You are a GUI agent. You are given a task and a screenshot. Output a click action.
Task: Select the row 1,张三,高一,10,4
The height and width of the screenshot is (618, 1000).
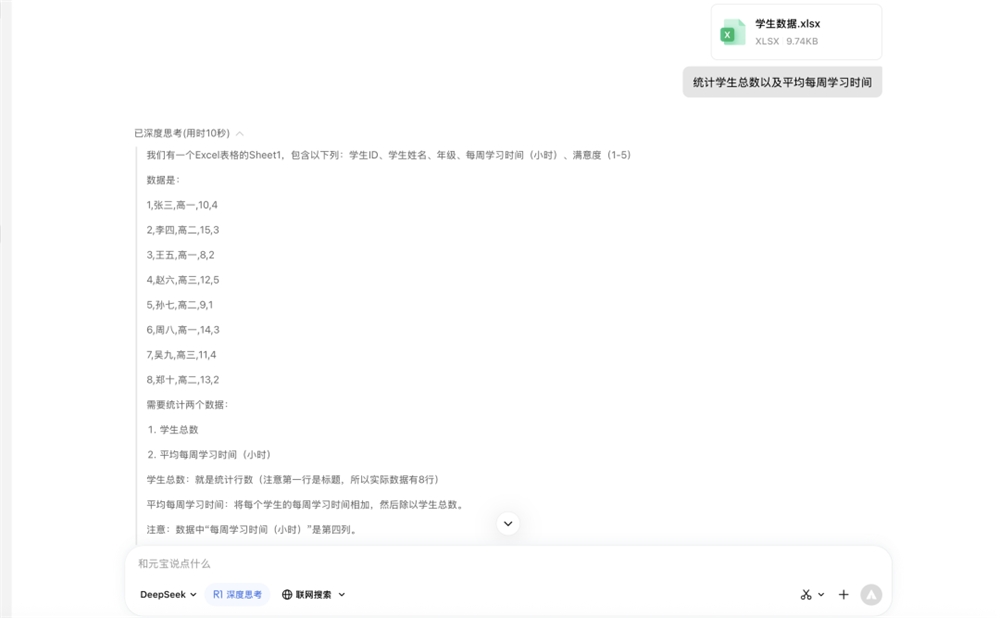pyautogui.click(x=182, y=205)
